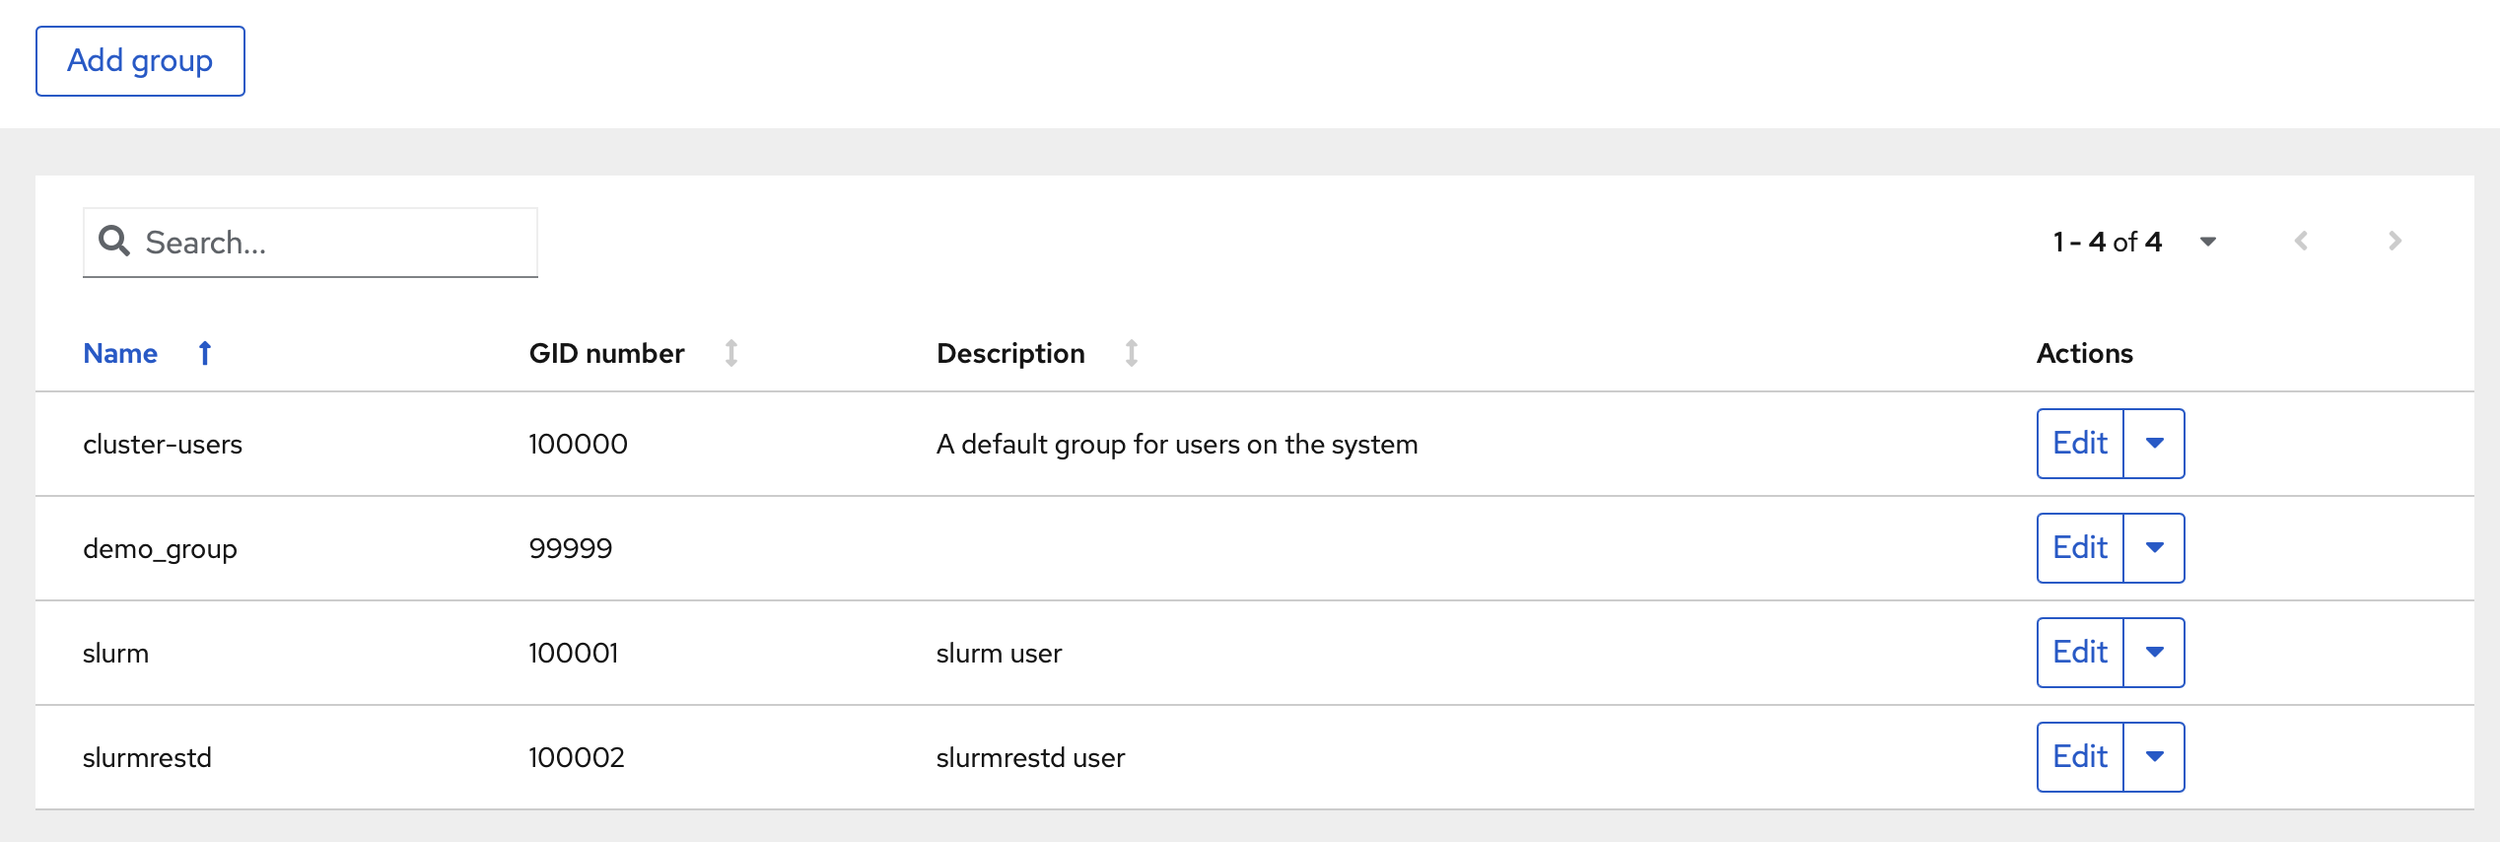The image size is (2500, 842).
Task: Select the slurmrestd name cell
Action: click(x=147, y=758)
